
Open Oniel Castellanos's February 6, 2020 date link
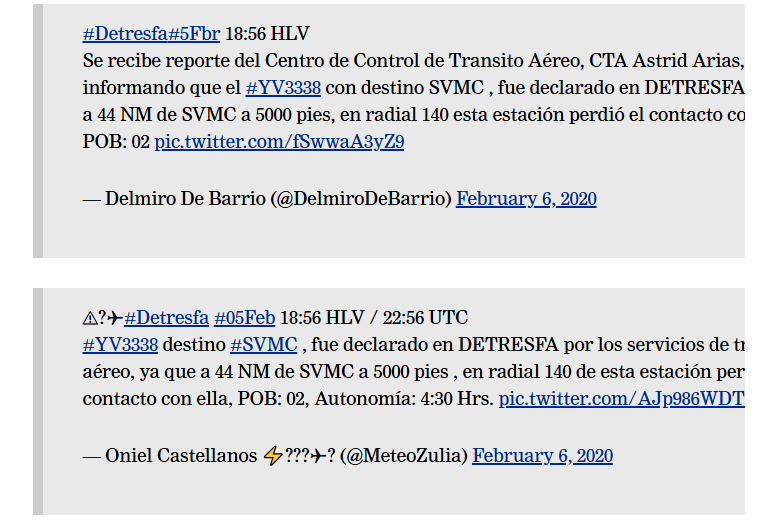(542, 456)
